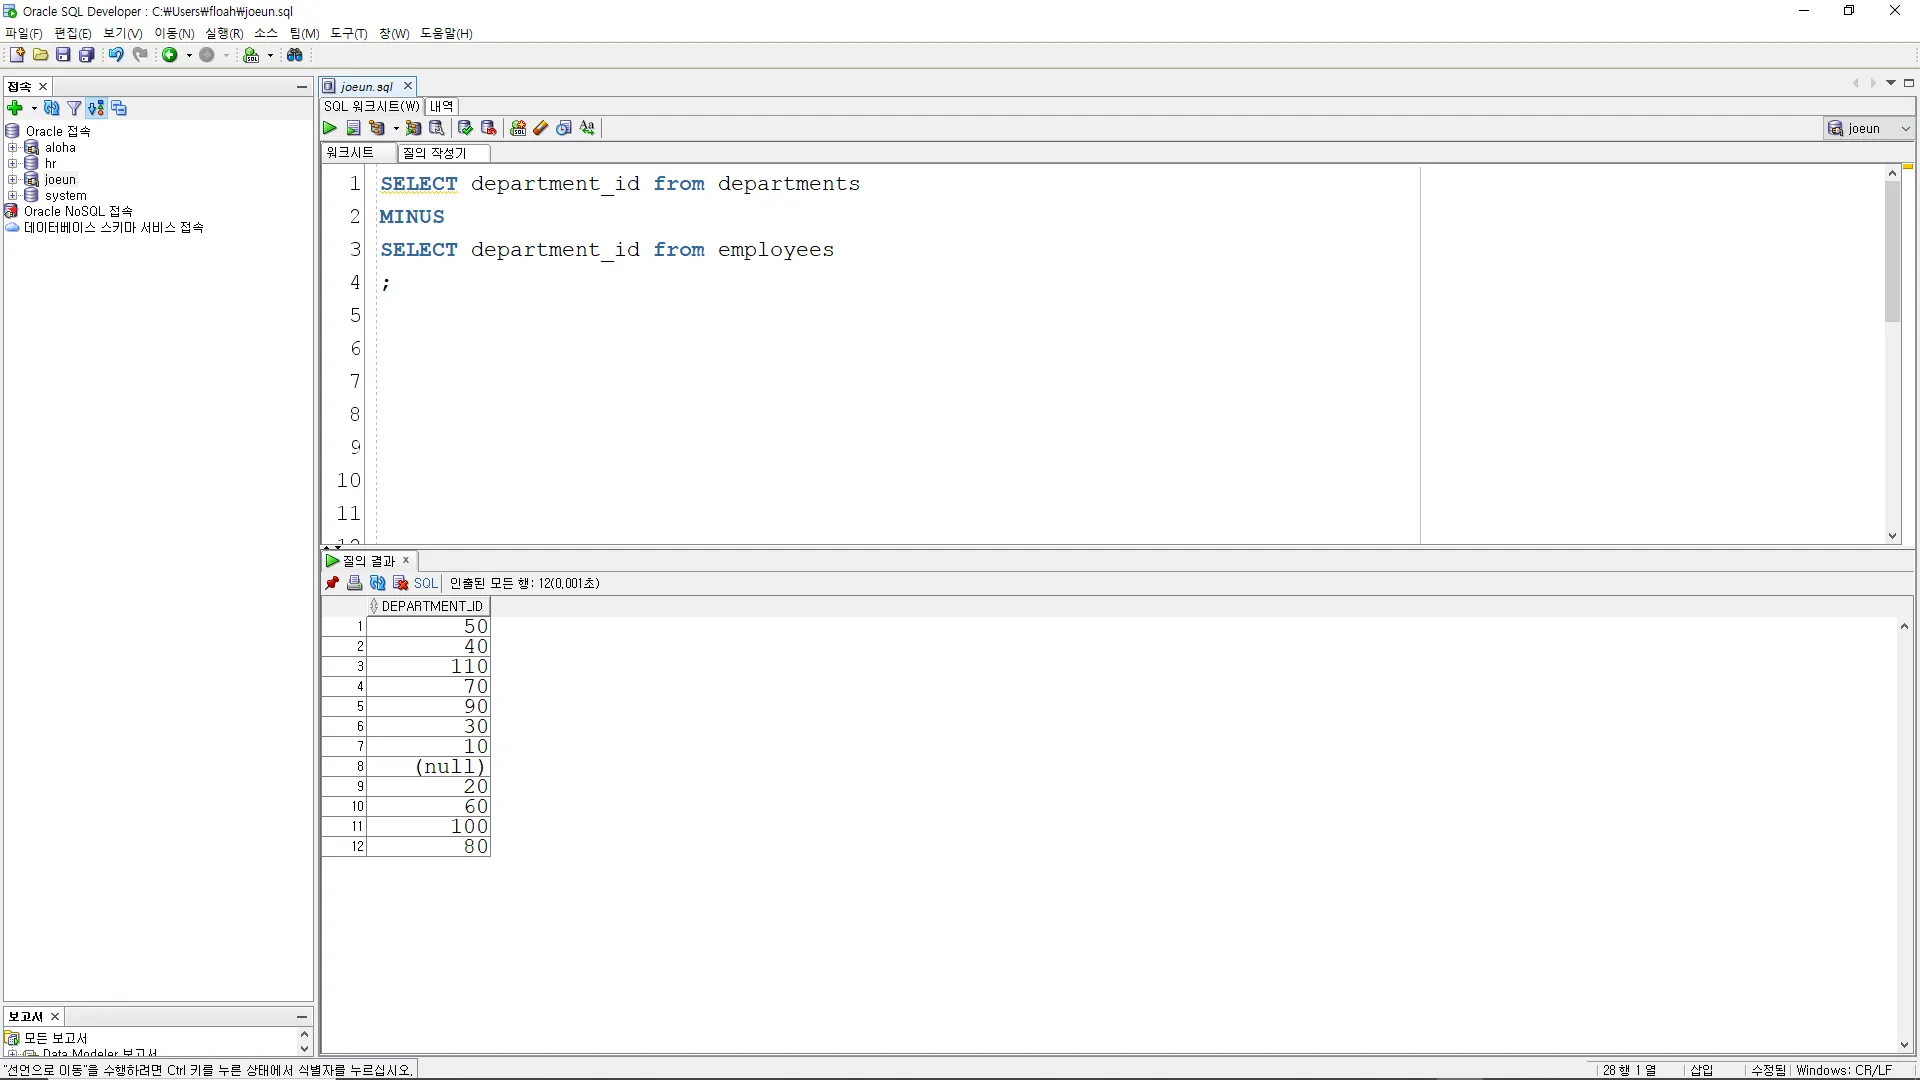Image resolution: width=1920 pixels, height=1080 pixels.
Task: Clear worksheet with the eraser icon
Action: (x=541, y=128)
